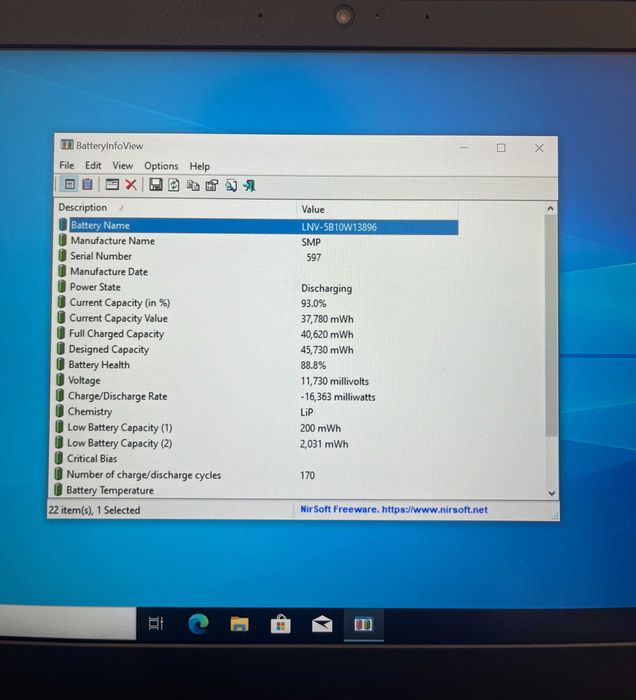
Task: Click the BatteryInfoView taskbar button
Action: coord(363,624)
